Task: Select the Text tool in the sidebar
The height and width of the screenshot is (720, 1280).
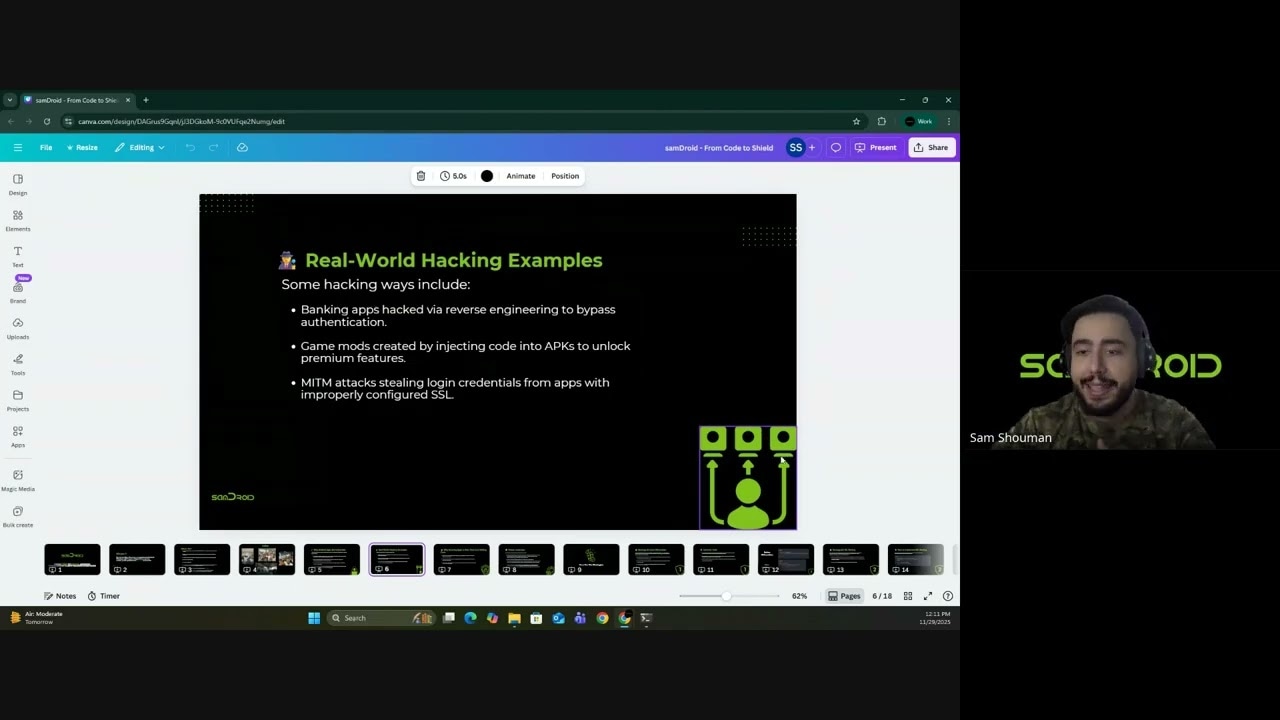Action: click(17, 256)
